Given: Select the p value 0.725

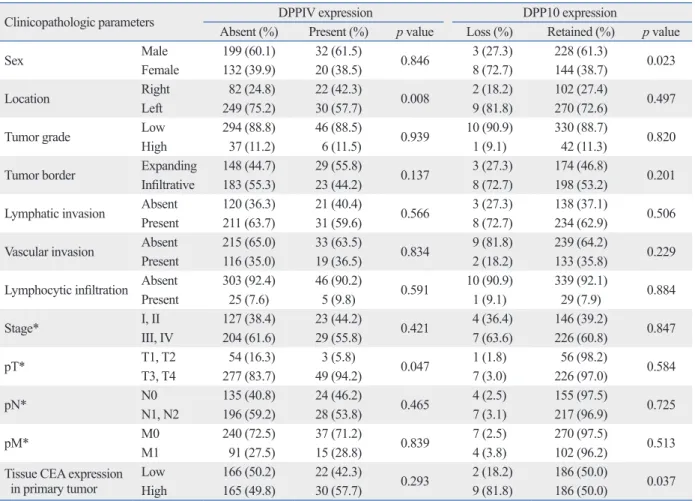Looking at the screenshot, I should click(661, 405).
